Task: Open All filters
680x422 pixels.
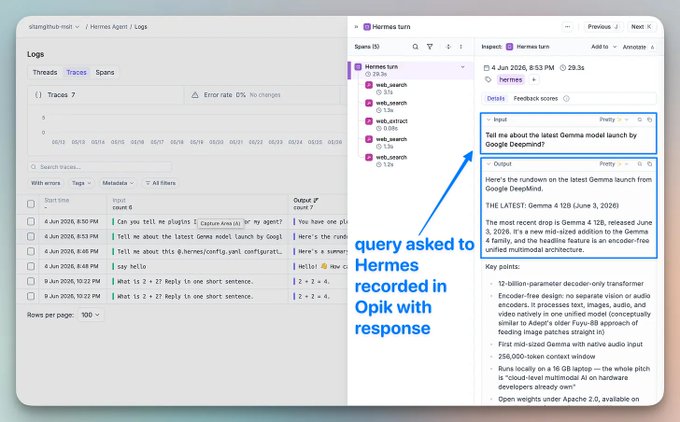Action: pyautogui.click(x=160, y=183)
